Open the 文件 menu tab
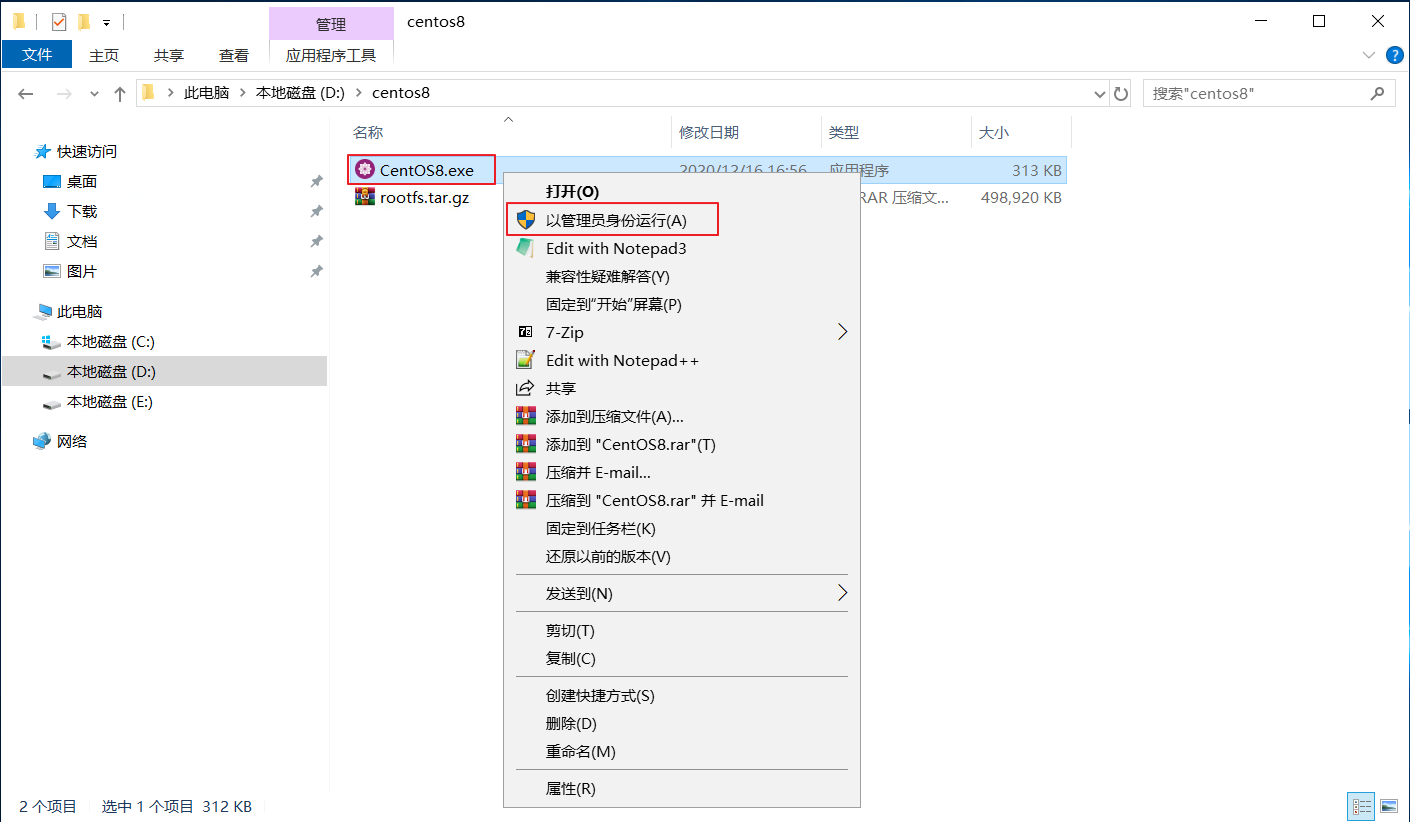 click(37, 55)
